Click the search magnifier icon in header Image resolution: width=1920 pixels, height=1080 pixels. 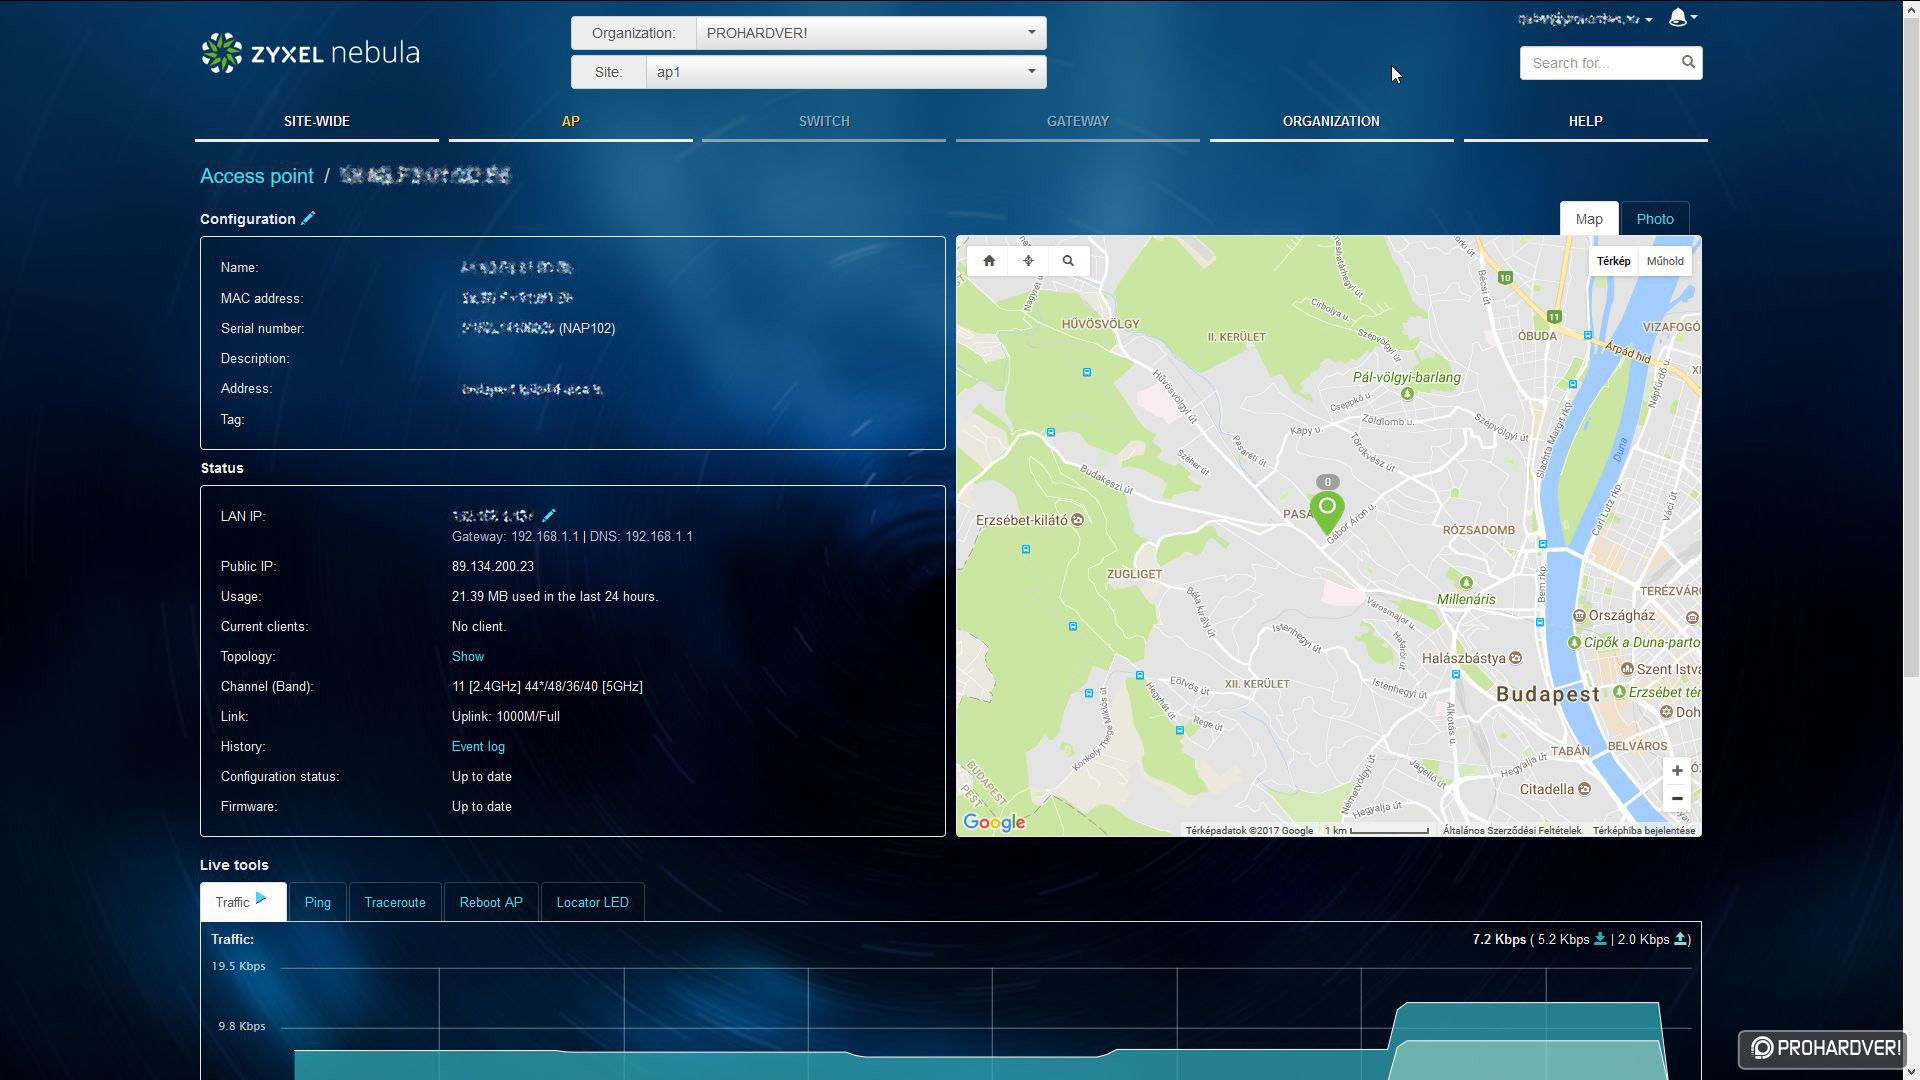tap(1688, 62)
